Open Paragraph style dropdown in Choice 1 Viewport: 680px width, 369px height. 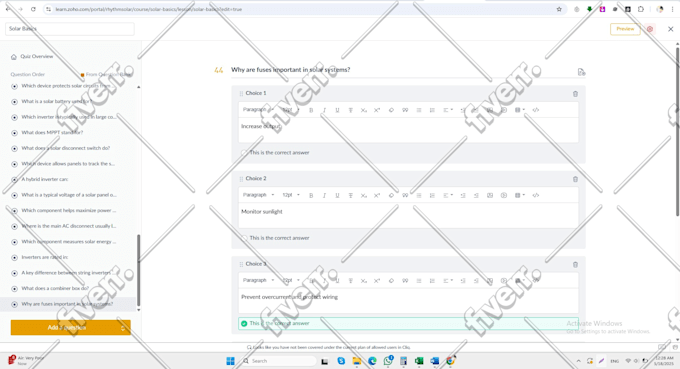click(258, 110)
